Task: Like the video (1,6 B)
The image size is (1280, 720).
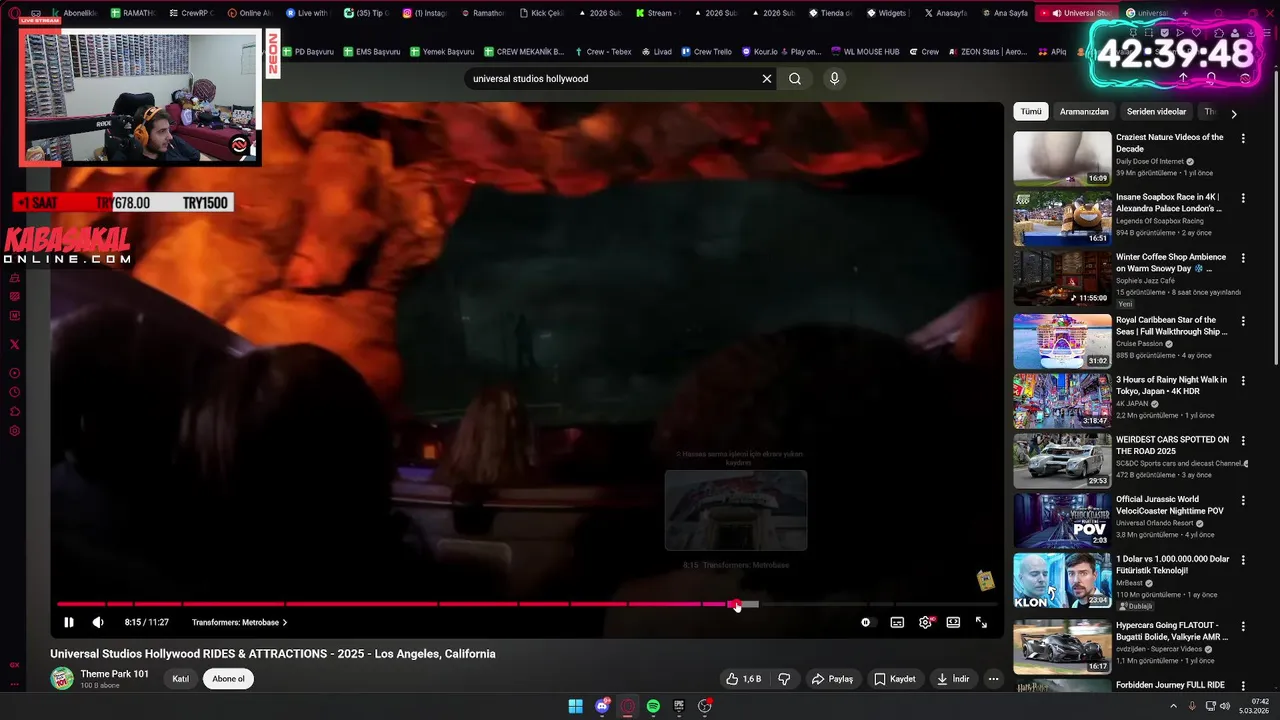Action: click(x=744, y=679)
